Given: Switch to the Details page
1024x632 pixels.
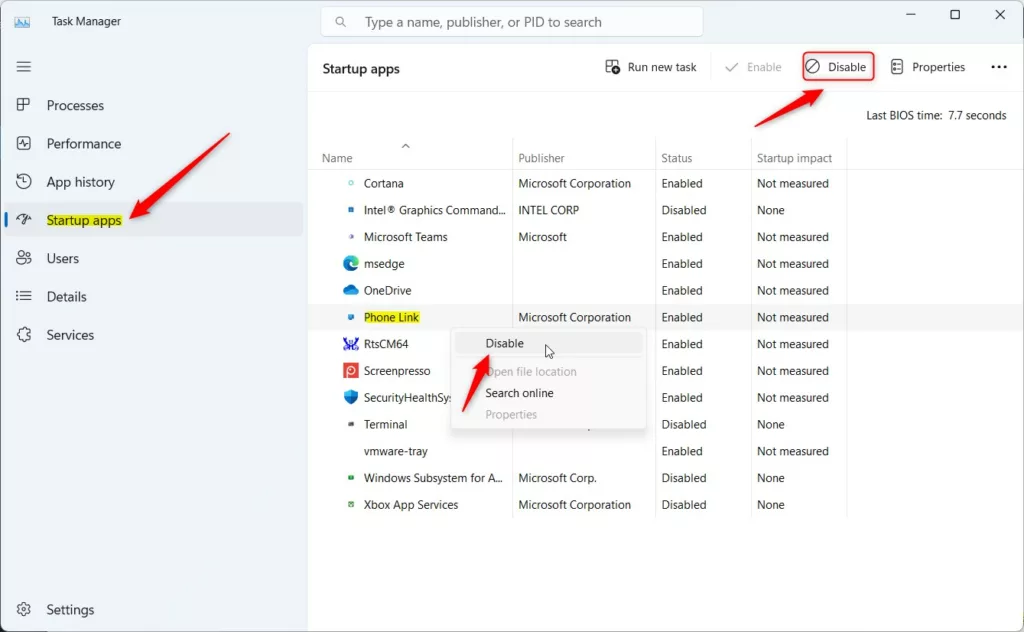Looking at the screenshot, I should [x=154, y=296].
